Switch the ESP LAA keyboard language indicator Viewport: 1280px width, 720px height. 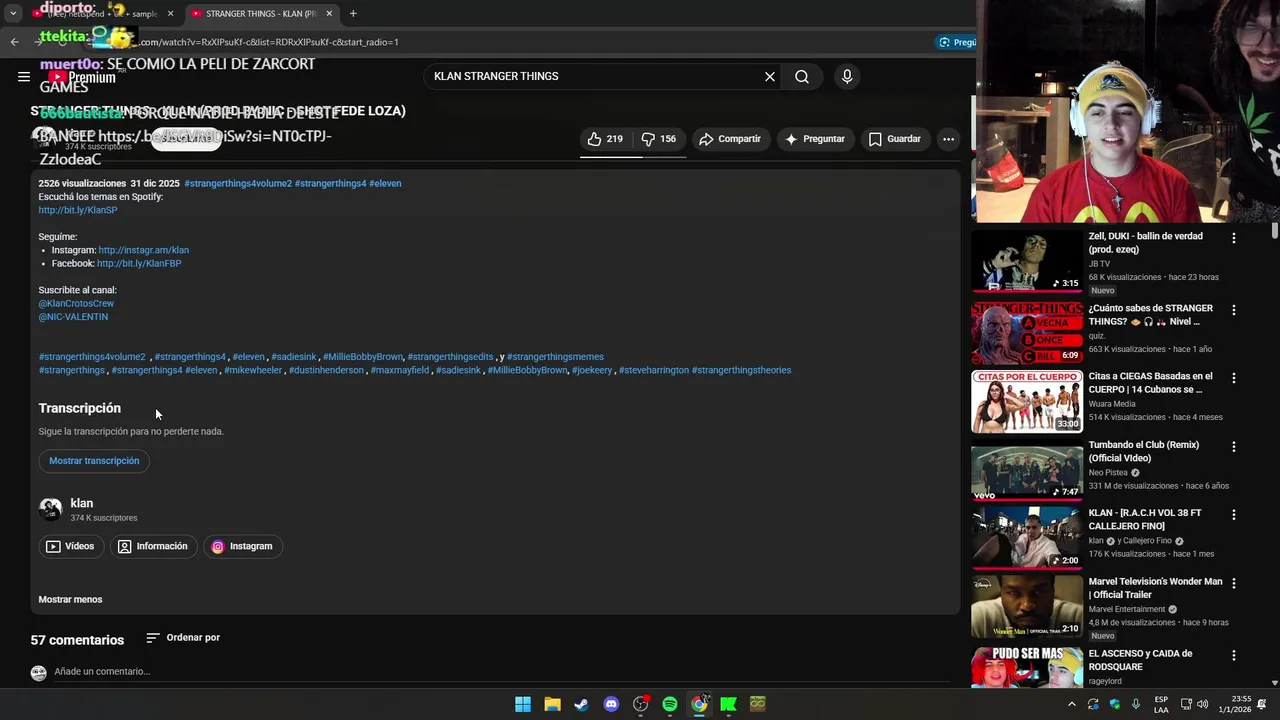click(x=1161, y=704)
